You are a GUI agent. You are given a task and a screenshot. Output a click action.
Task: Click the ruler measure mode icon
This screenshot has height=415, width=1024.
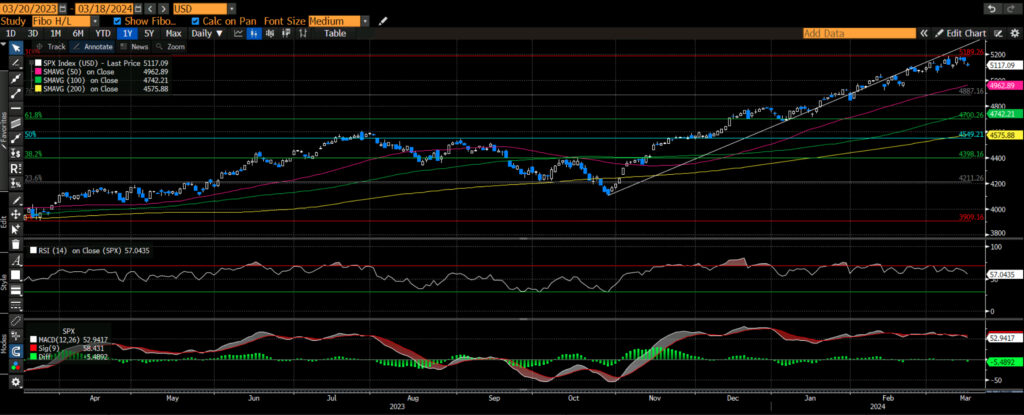(x=15, y=321)
